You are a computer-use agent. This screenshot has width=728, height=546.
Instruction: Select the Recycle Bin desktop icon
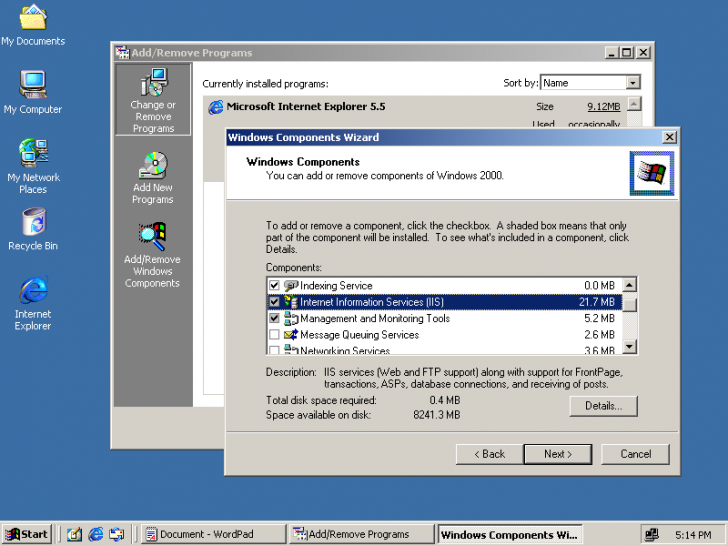pyautogui.click(x=33, y=223)
